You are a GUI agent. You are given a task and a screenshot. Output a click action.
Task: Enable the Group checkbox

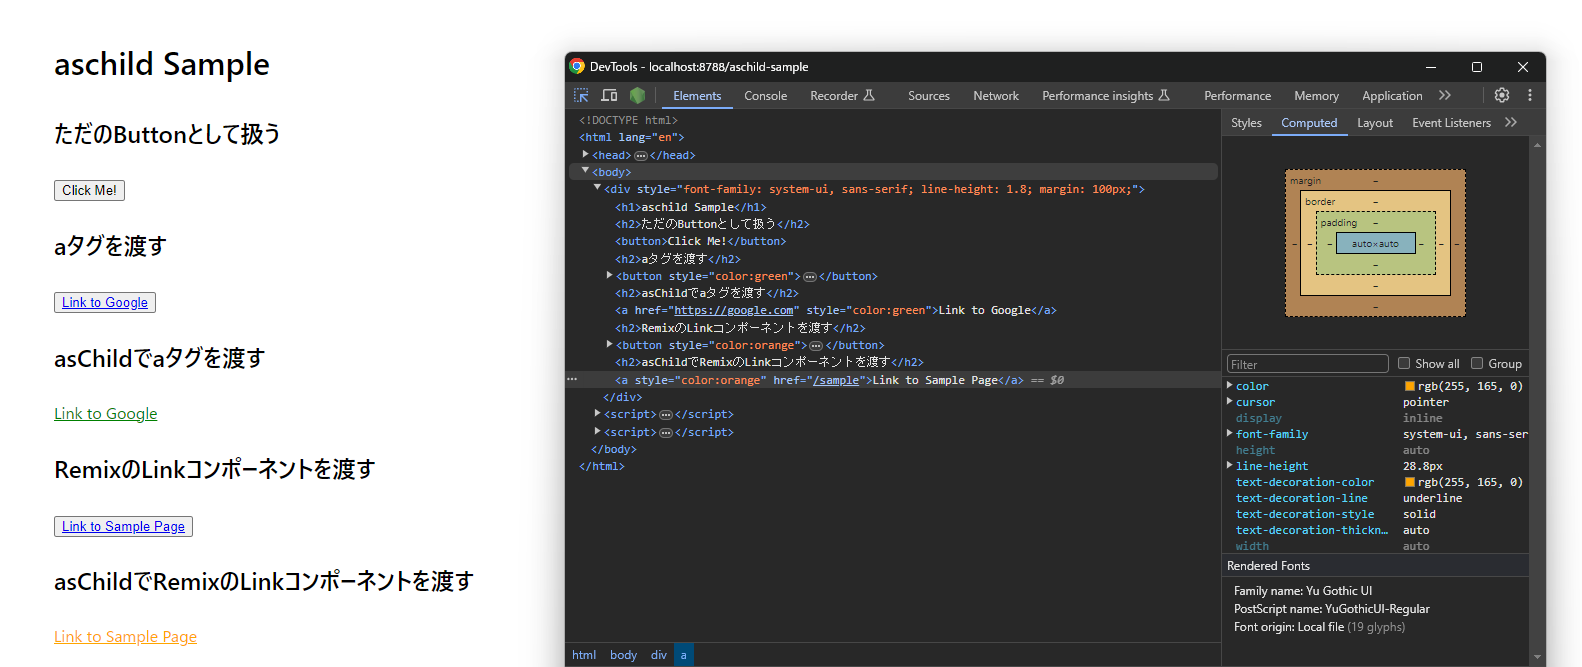[1477, 363]
